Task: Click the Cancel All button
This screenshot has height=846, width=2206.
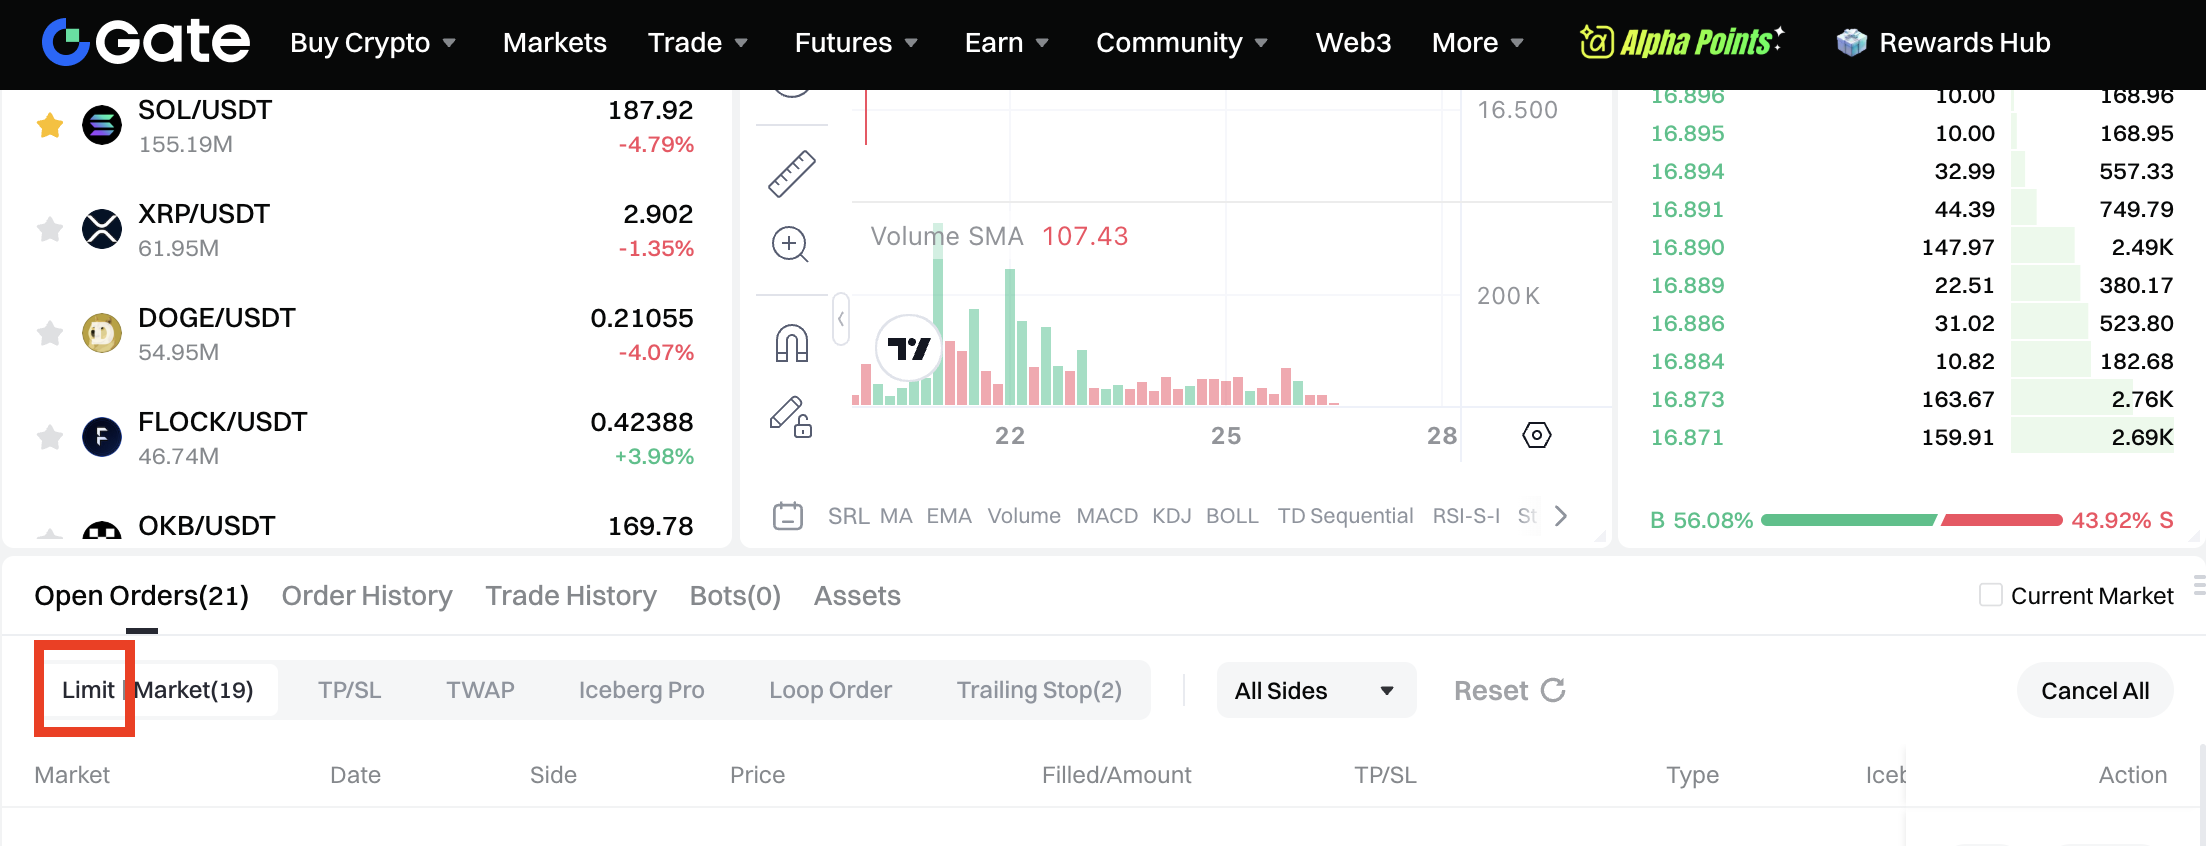Action: pyautogui.click(x=2094, y=690)
